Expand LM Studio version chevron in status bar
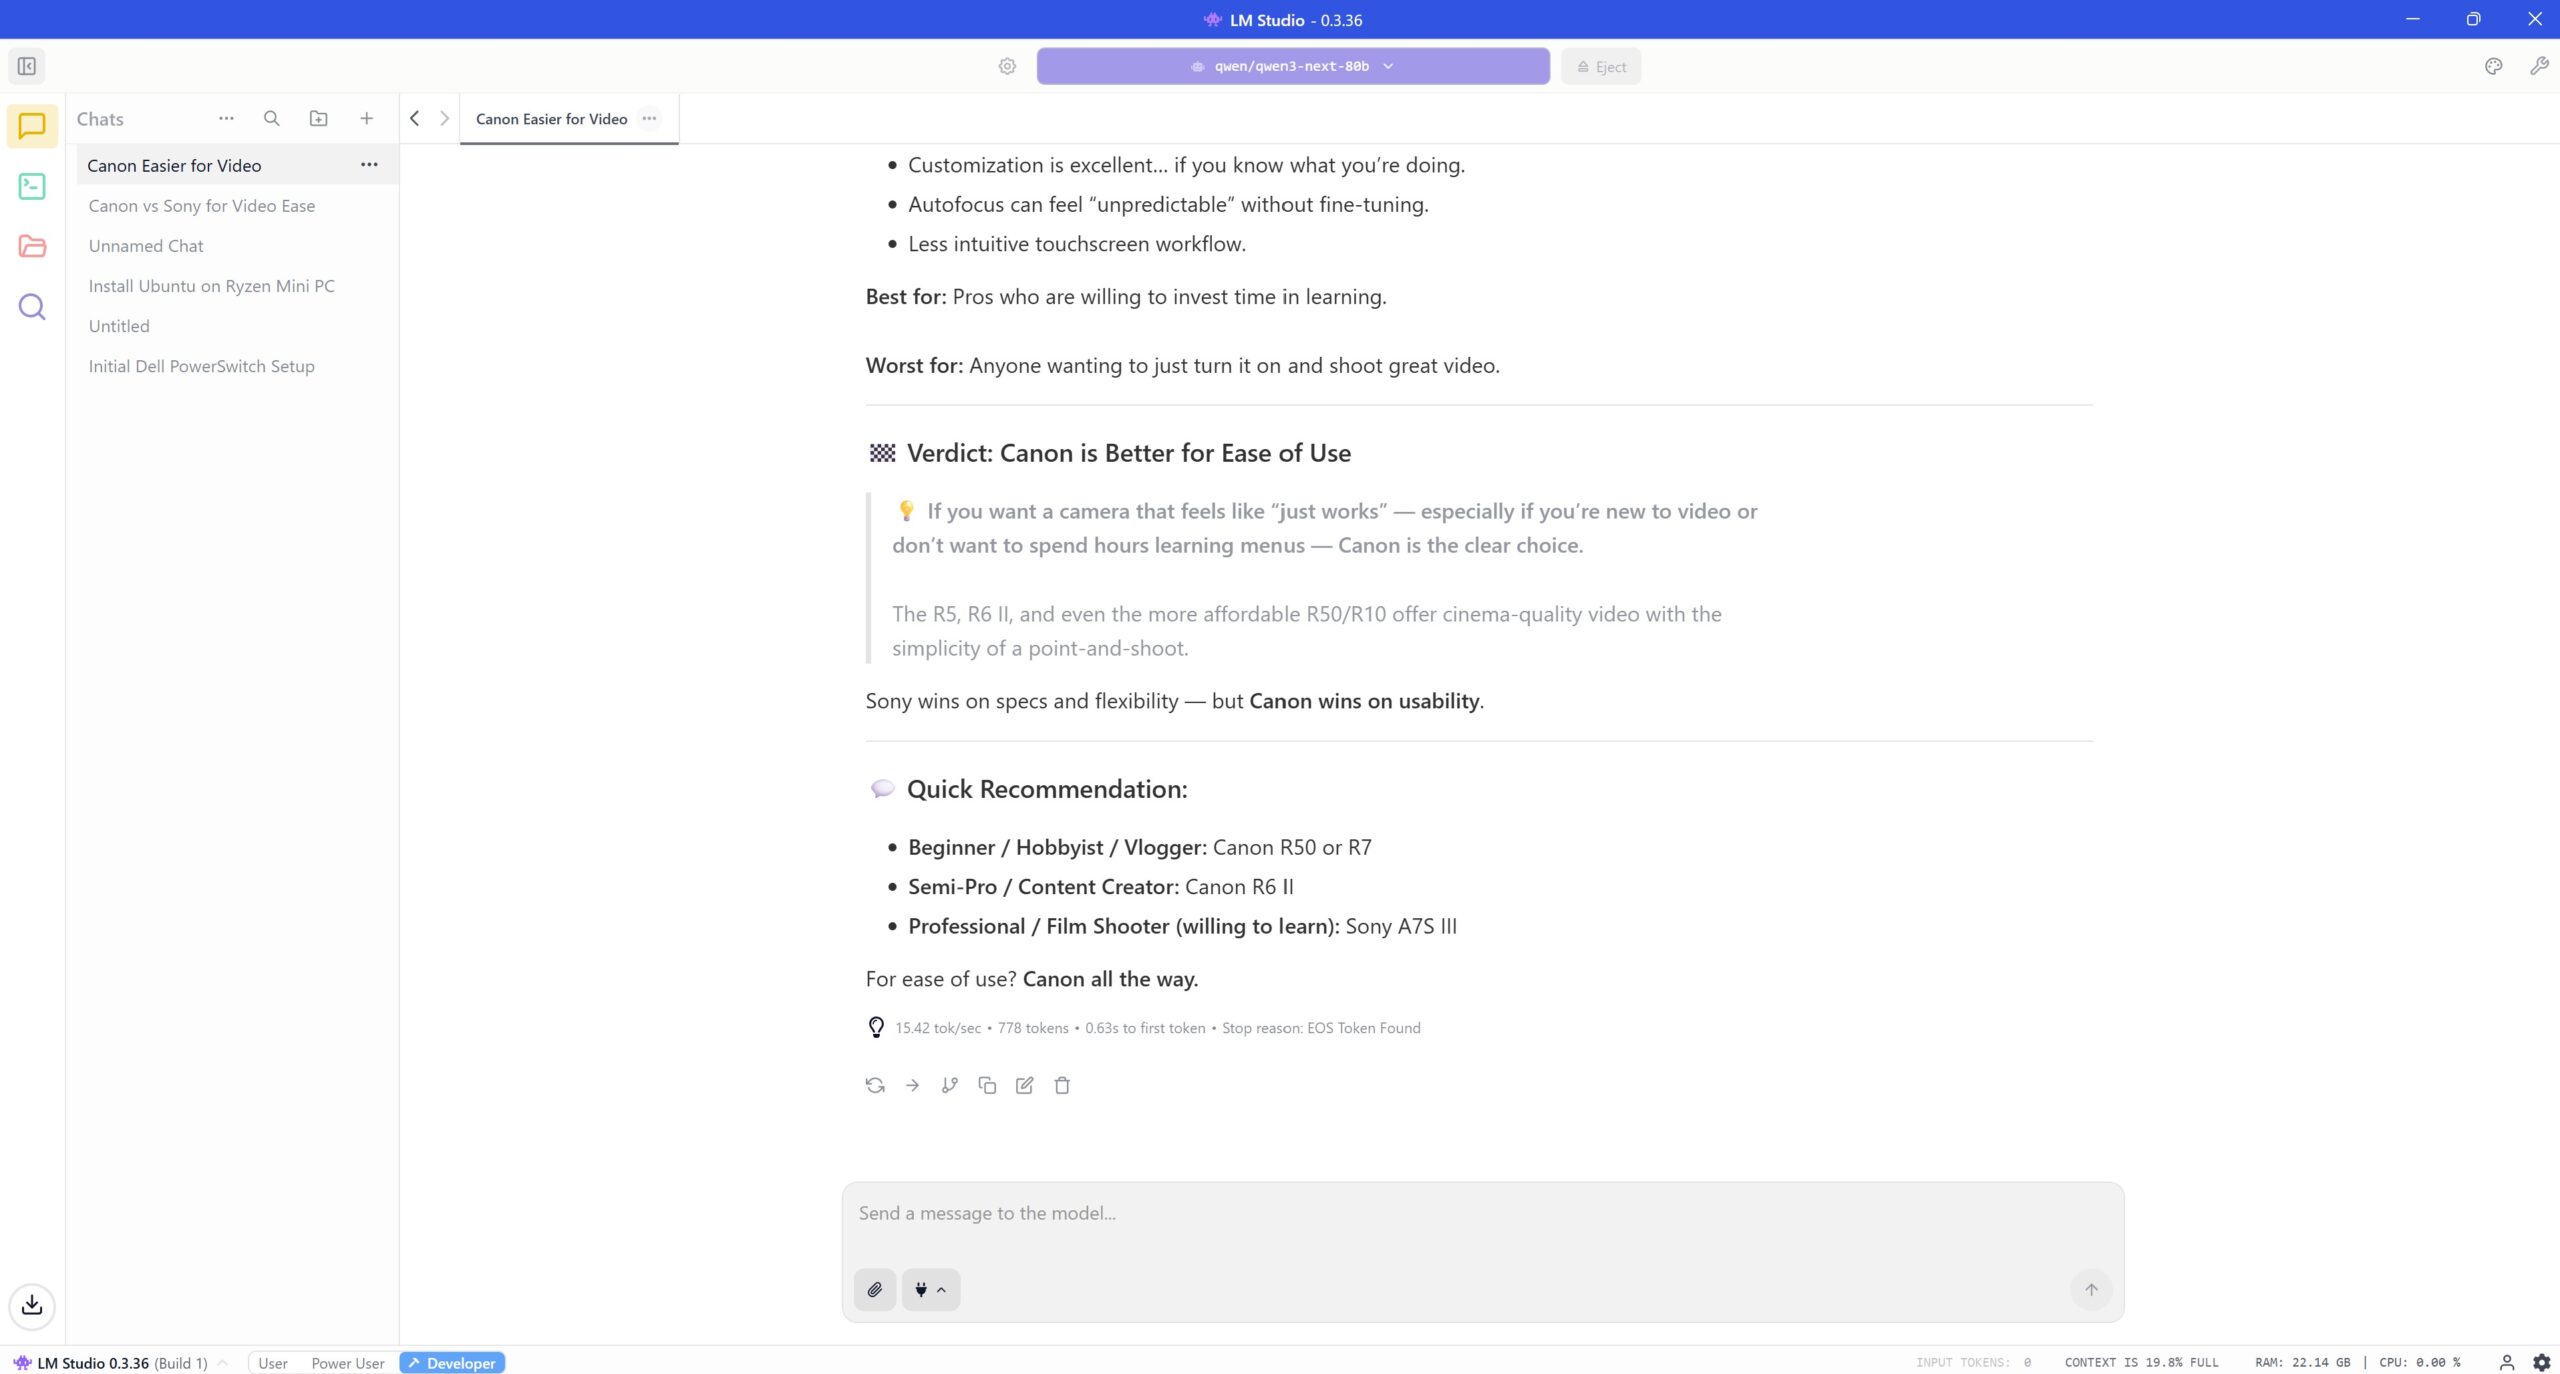 coord(223,1363)
